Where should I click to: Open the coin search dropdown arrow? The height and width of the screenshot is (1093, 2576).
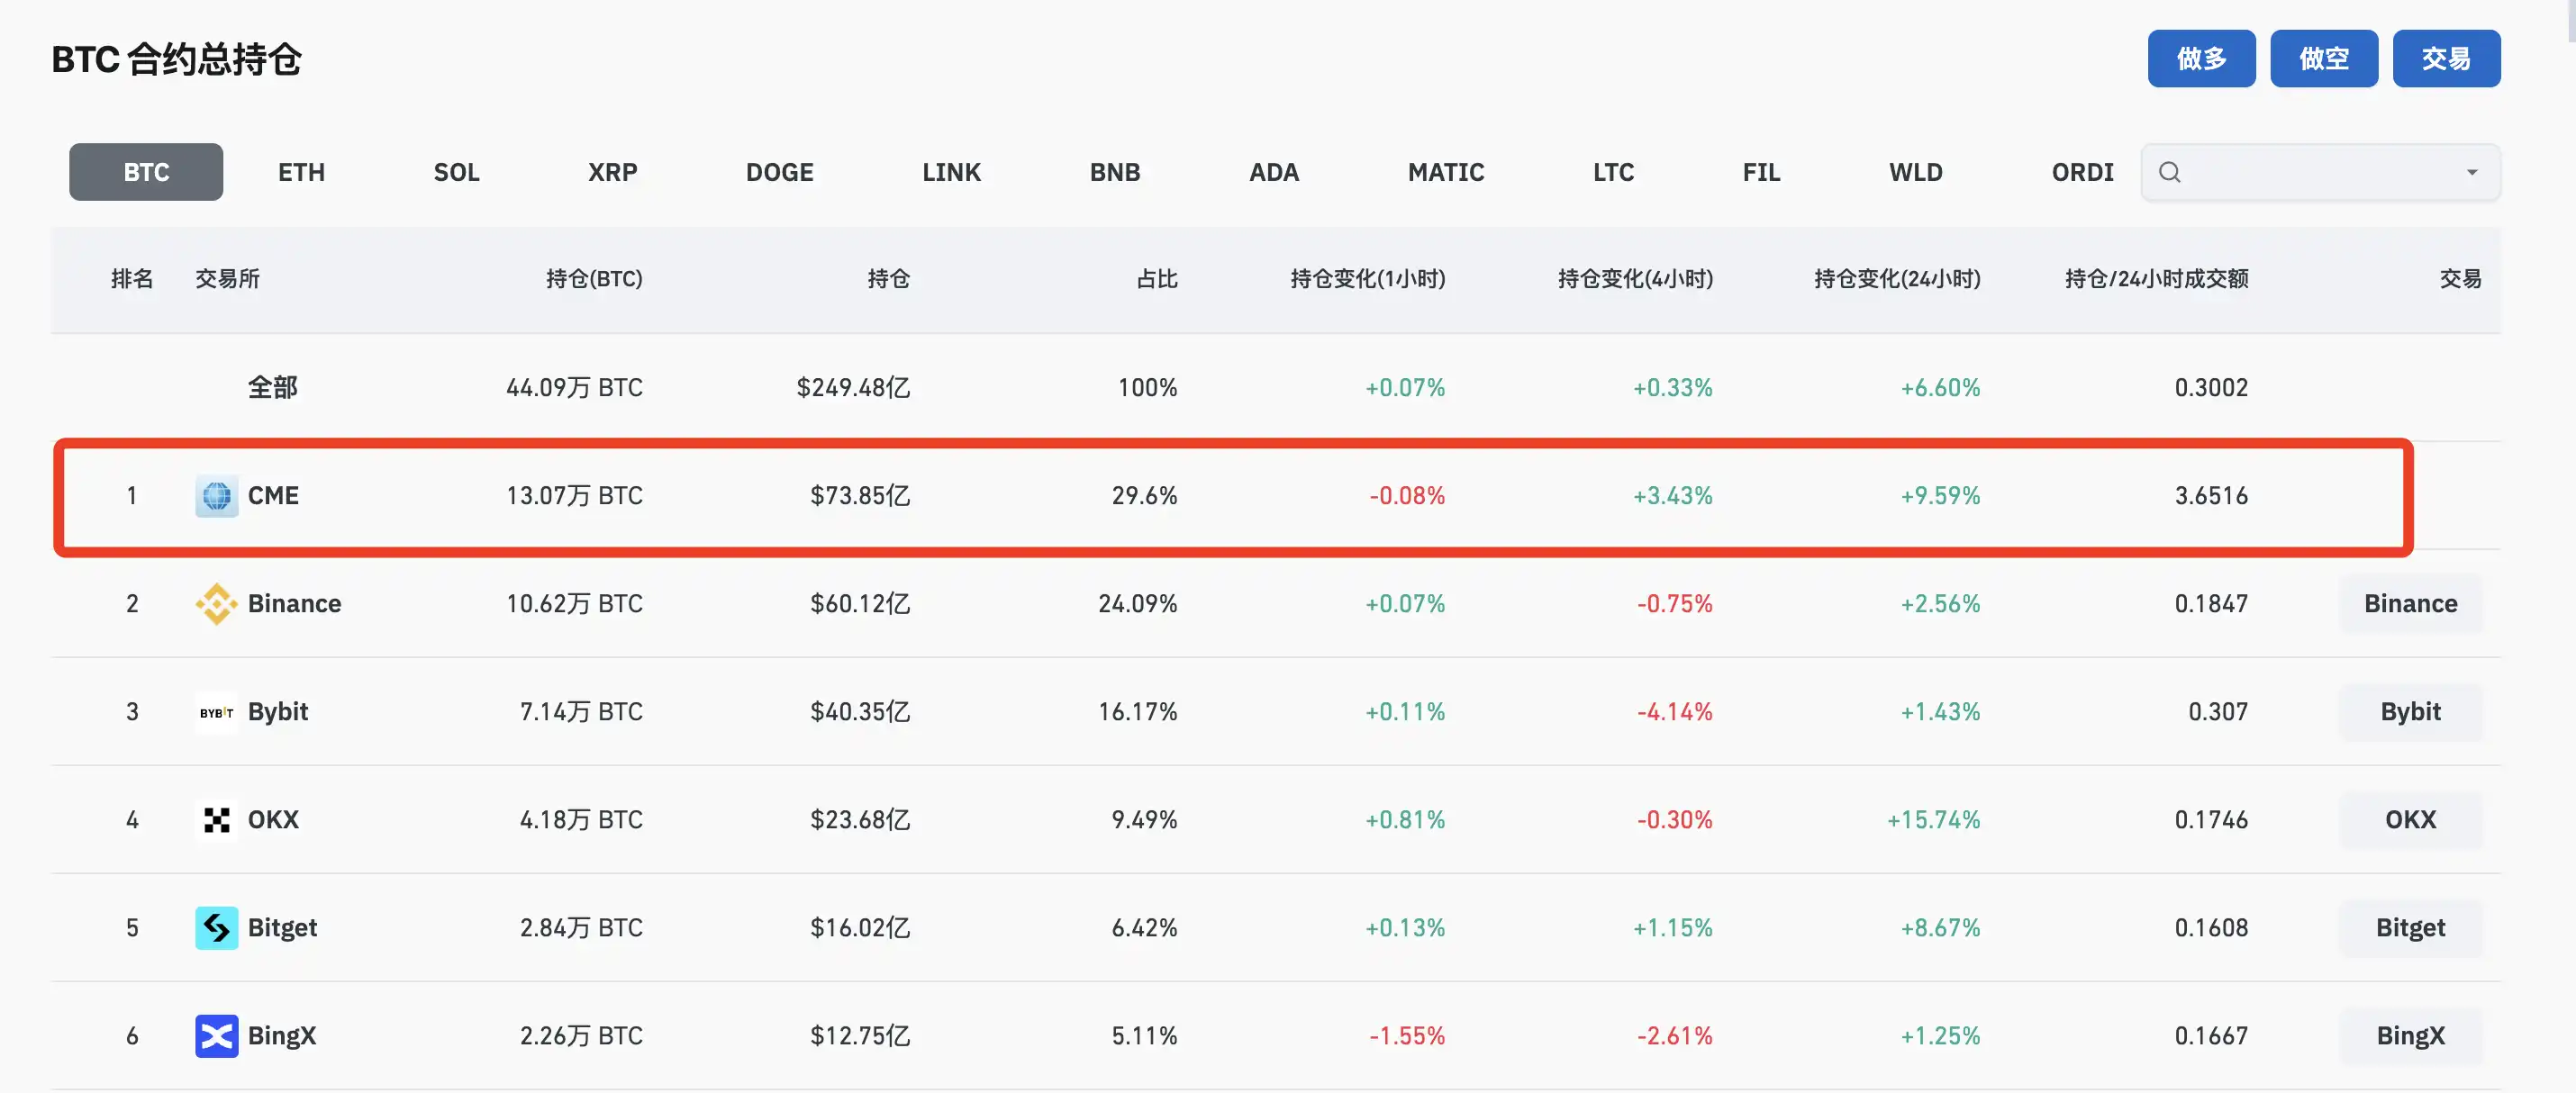tap(2472, 172)
